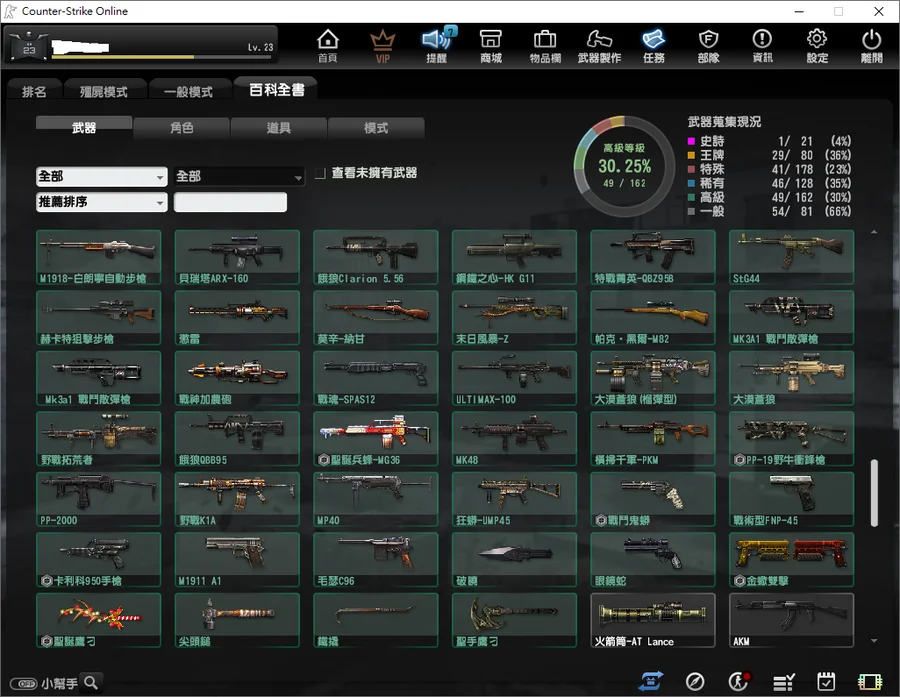Screen dimensions: 900x697
Task: Open the 設定 settings gear icon
Action: tap(817, 45)
